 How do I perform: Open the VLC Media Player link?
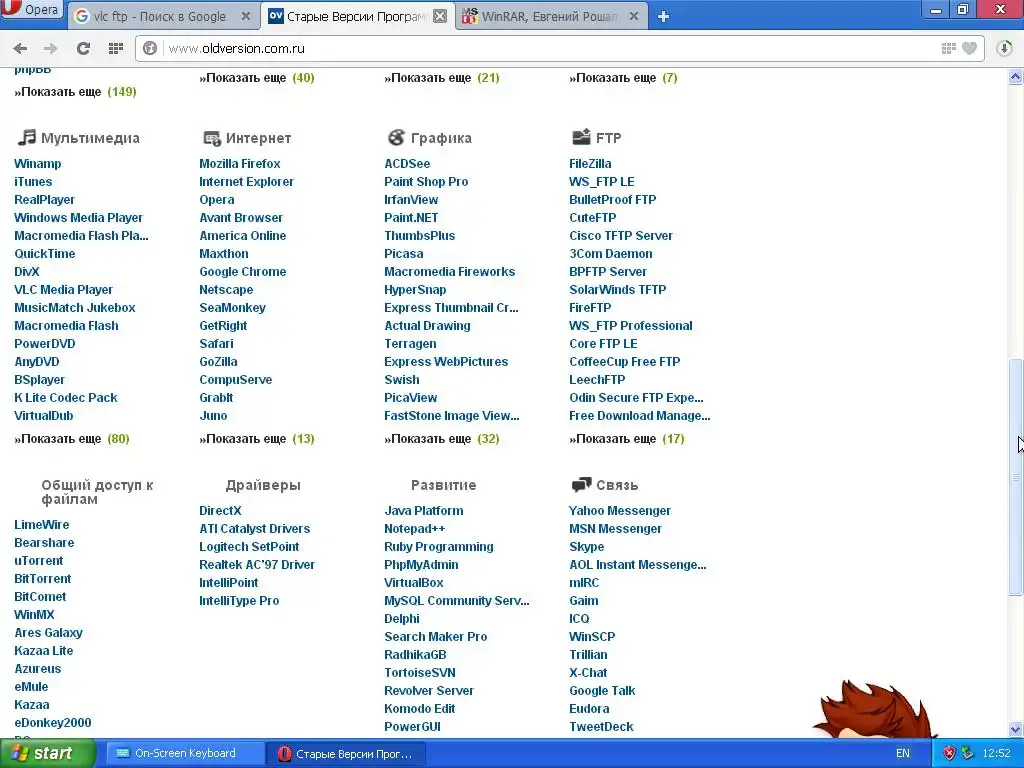(x=63, y=289)
